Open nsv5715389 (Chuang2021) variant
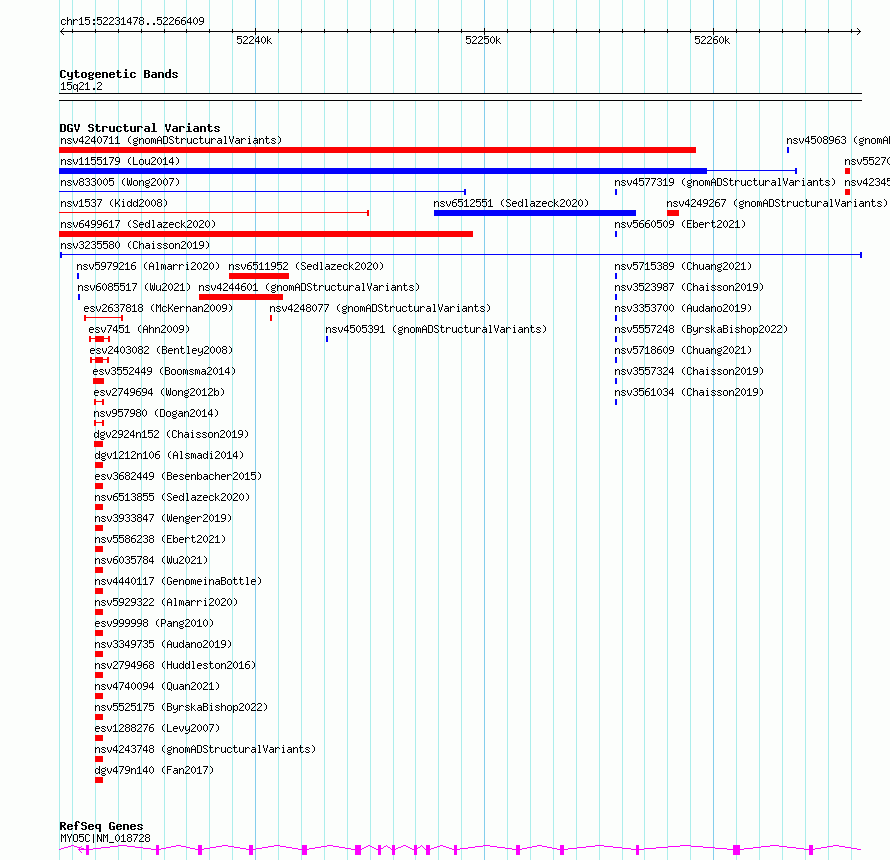 coord(683,266)
